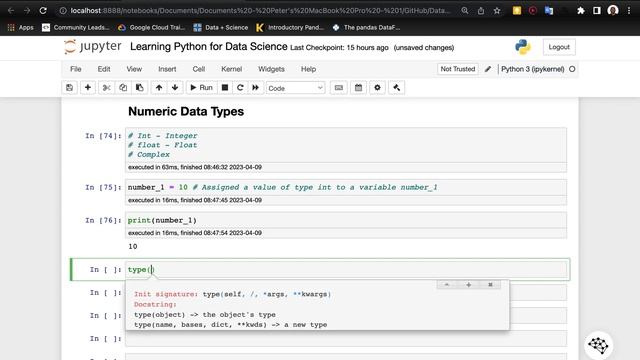This screenshot has height=360, width=640.
Task: Restart kernel and run all cells icon
Action: (x=256, y=88)
